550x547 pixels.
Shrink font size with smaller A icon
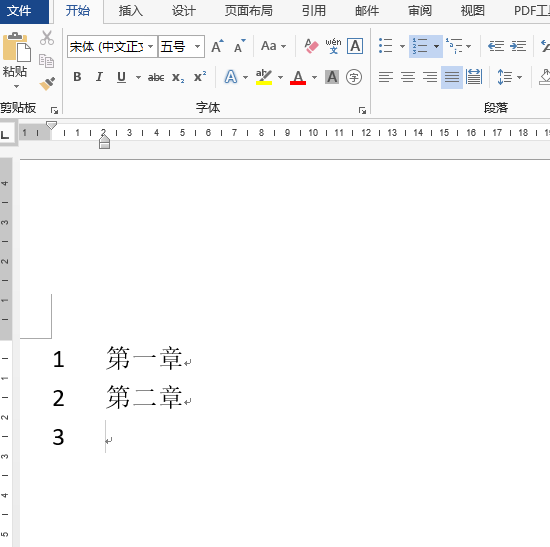pos(240,46)
